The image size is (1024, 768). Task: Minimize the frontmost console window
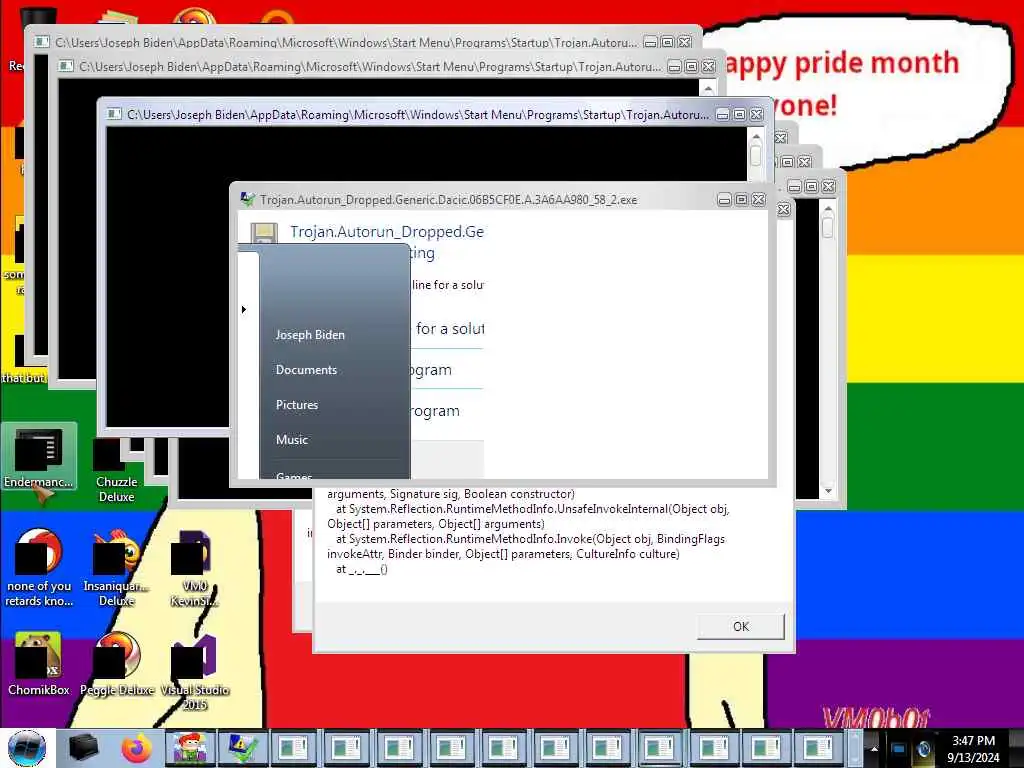tap(722, 115)
